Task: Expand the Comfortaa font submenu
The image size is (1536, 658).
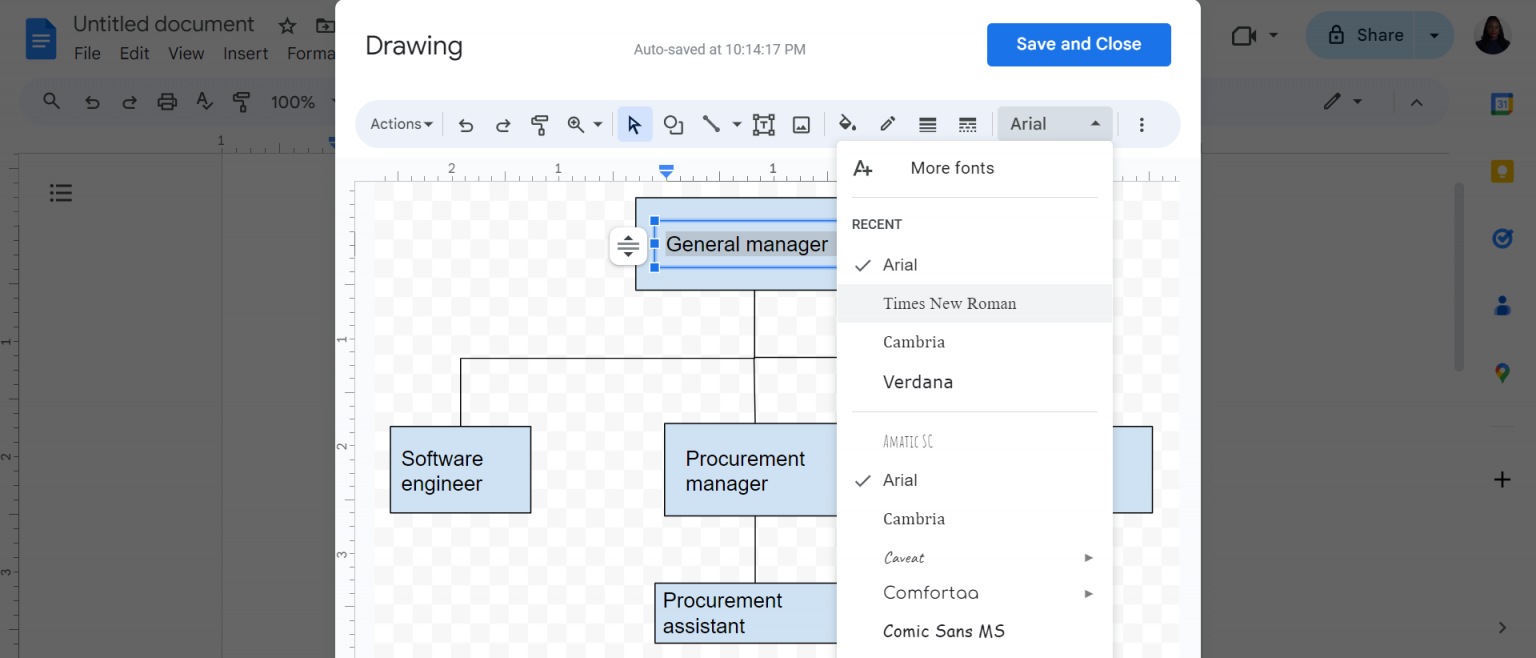Action: 1088,593
